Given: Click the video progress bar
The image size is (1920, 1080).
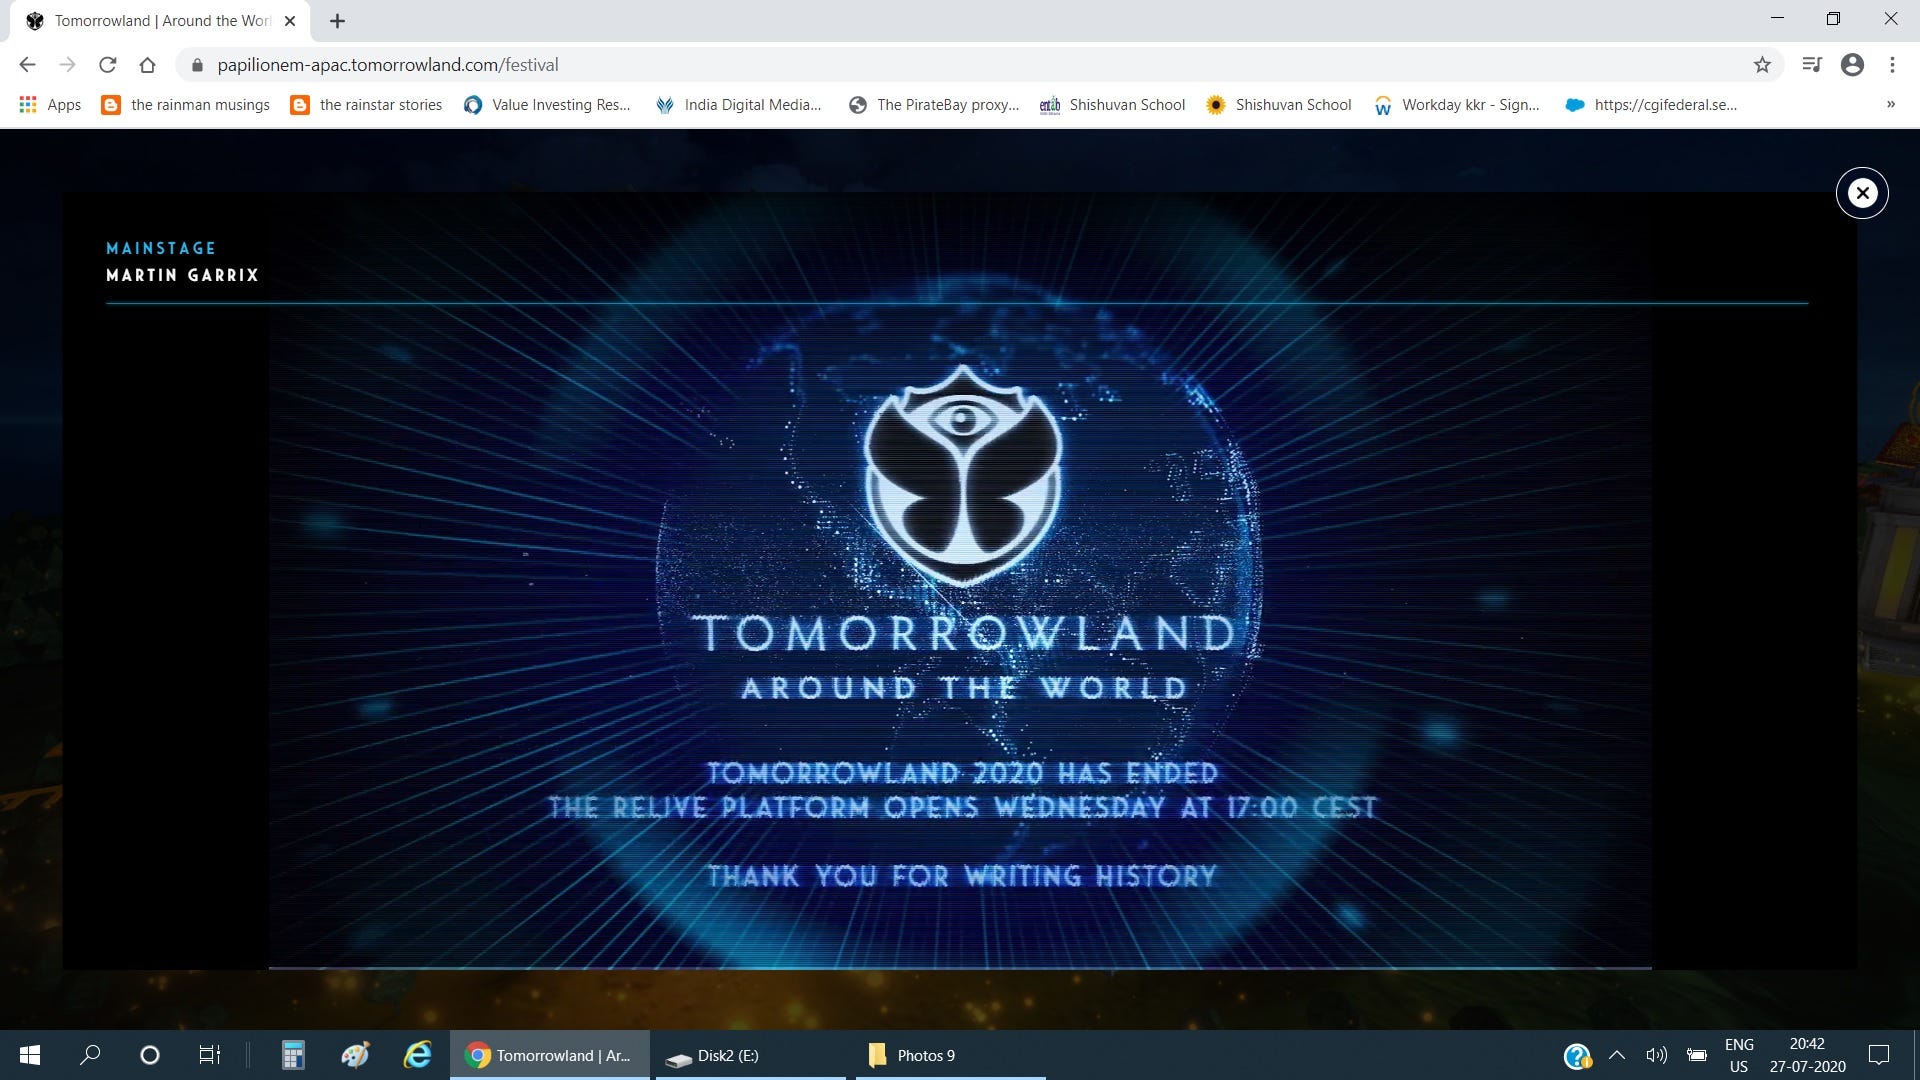Looking at the screenshot, I should pos(960,967).
